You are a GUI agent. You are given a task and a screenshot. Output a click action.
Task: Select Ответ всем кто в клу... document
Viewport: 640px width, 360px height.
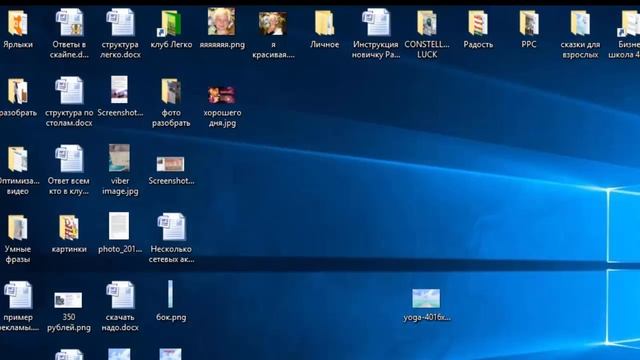click(x=69, y=159)
